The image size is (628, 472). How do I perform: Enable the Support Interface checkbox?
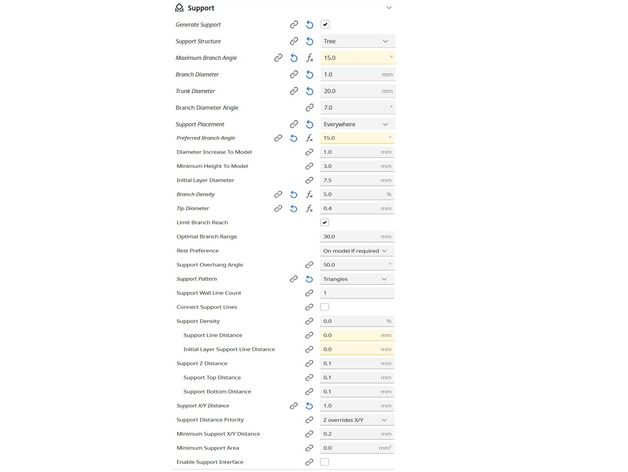[x=325, y=462]
